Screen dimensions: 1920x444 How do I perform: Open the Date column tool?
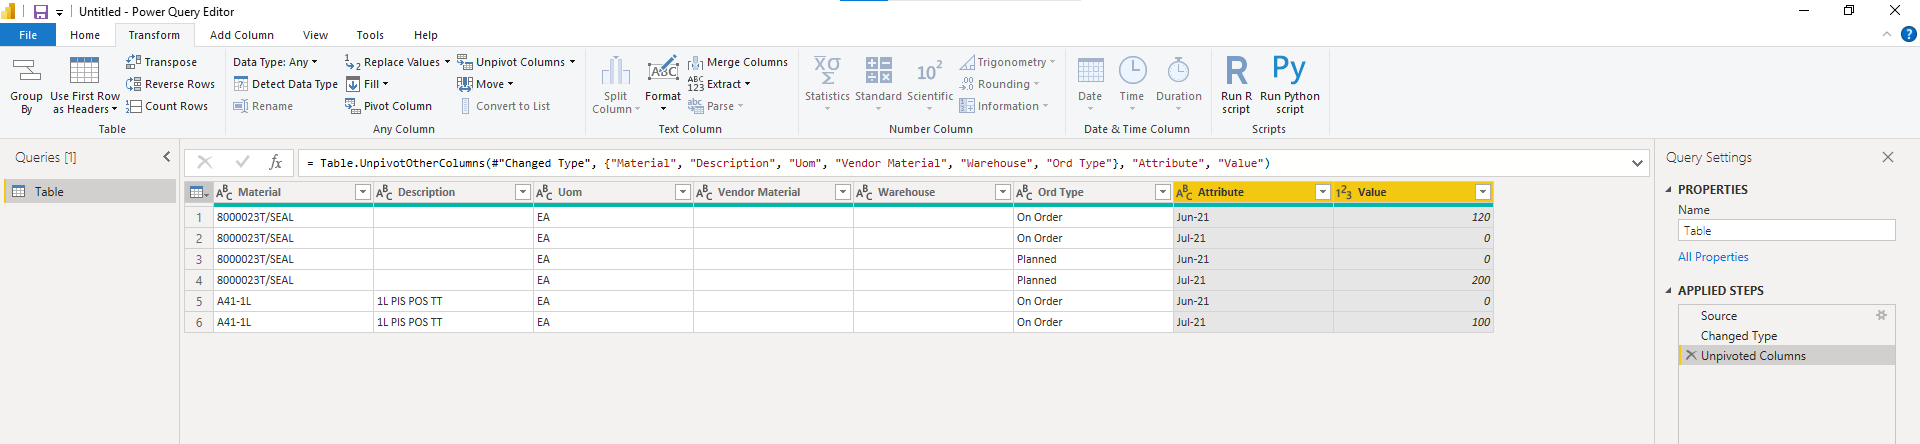[x=1090, y=84]
